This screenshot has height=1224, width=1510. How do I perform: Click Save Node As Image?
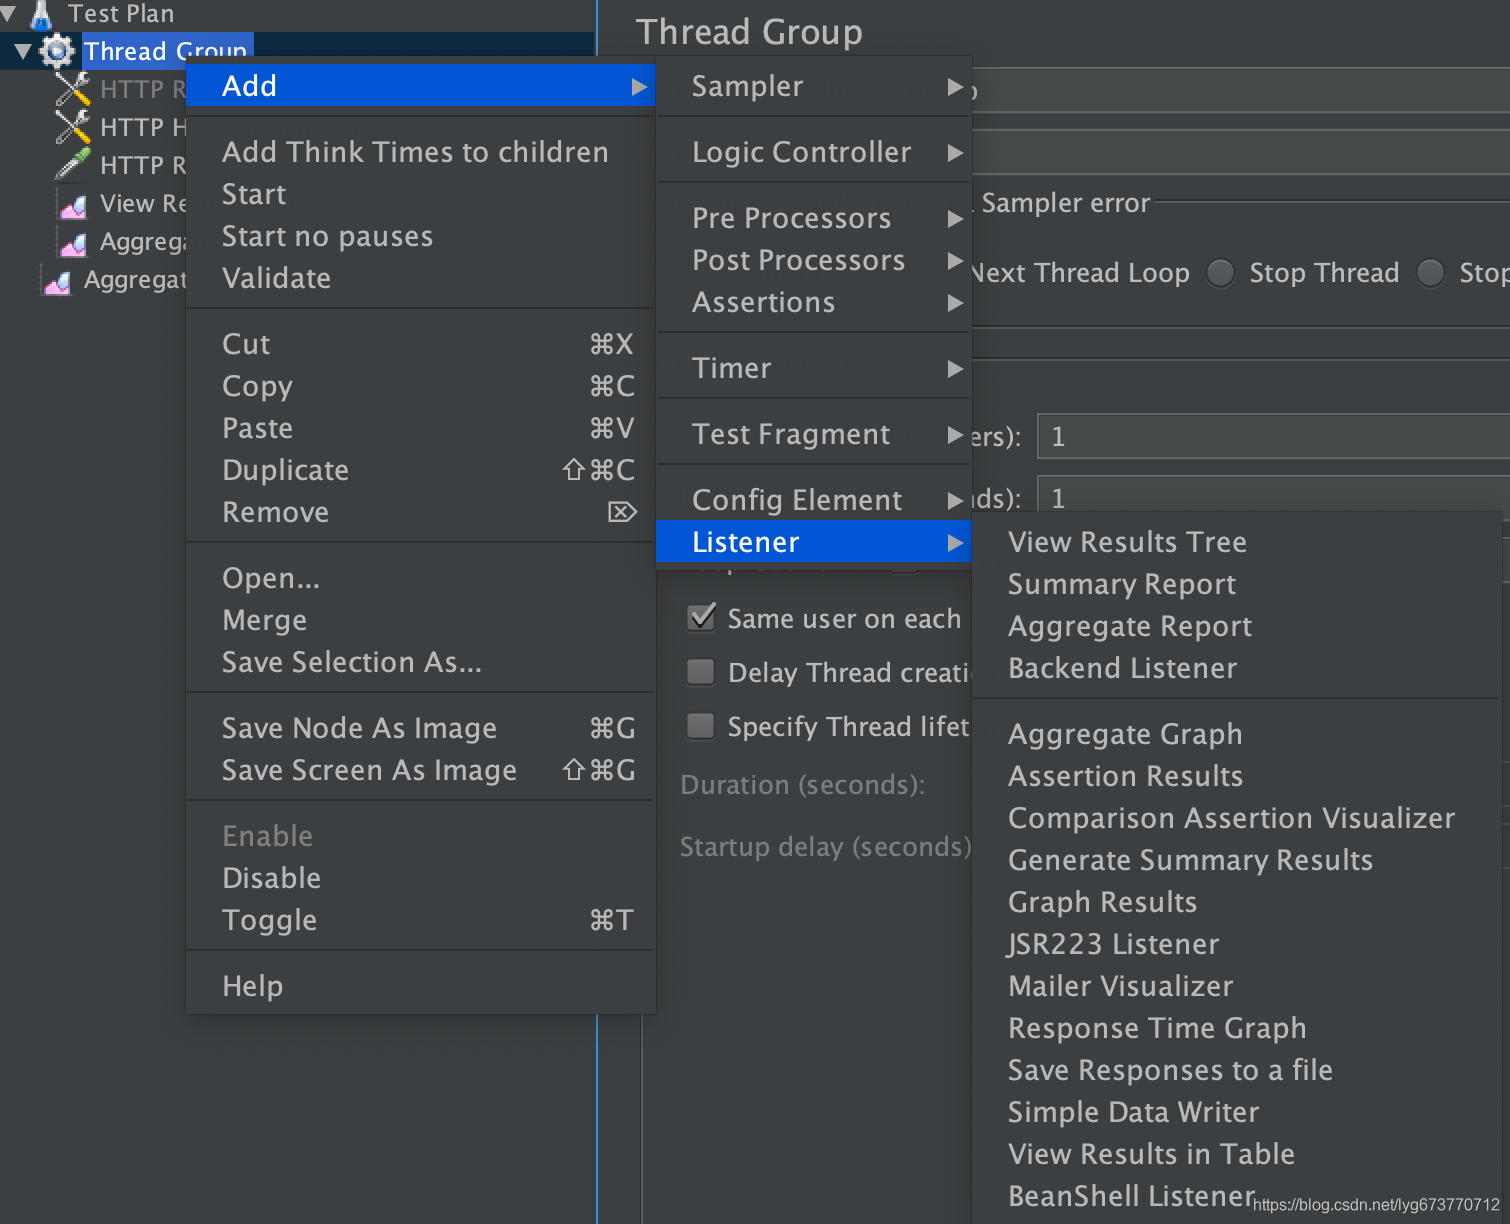[x=420, y=728]
